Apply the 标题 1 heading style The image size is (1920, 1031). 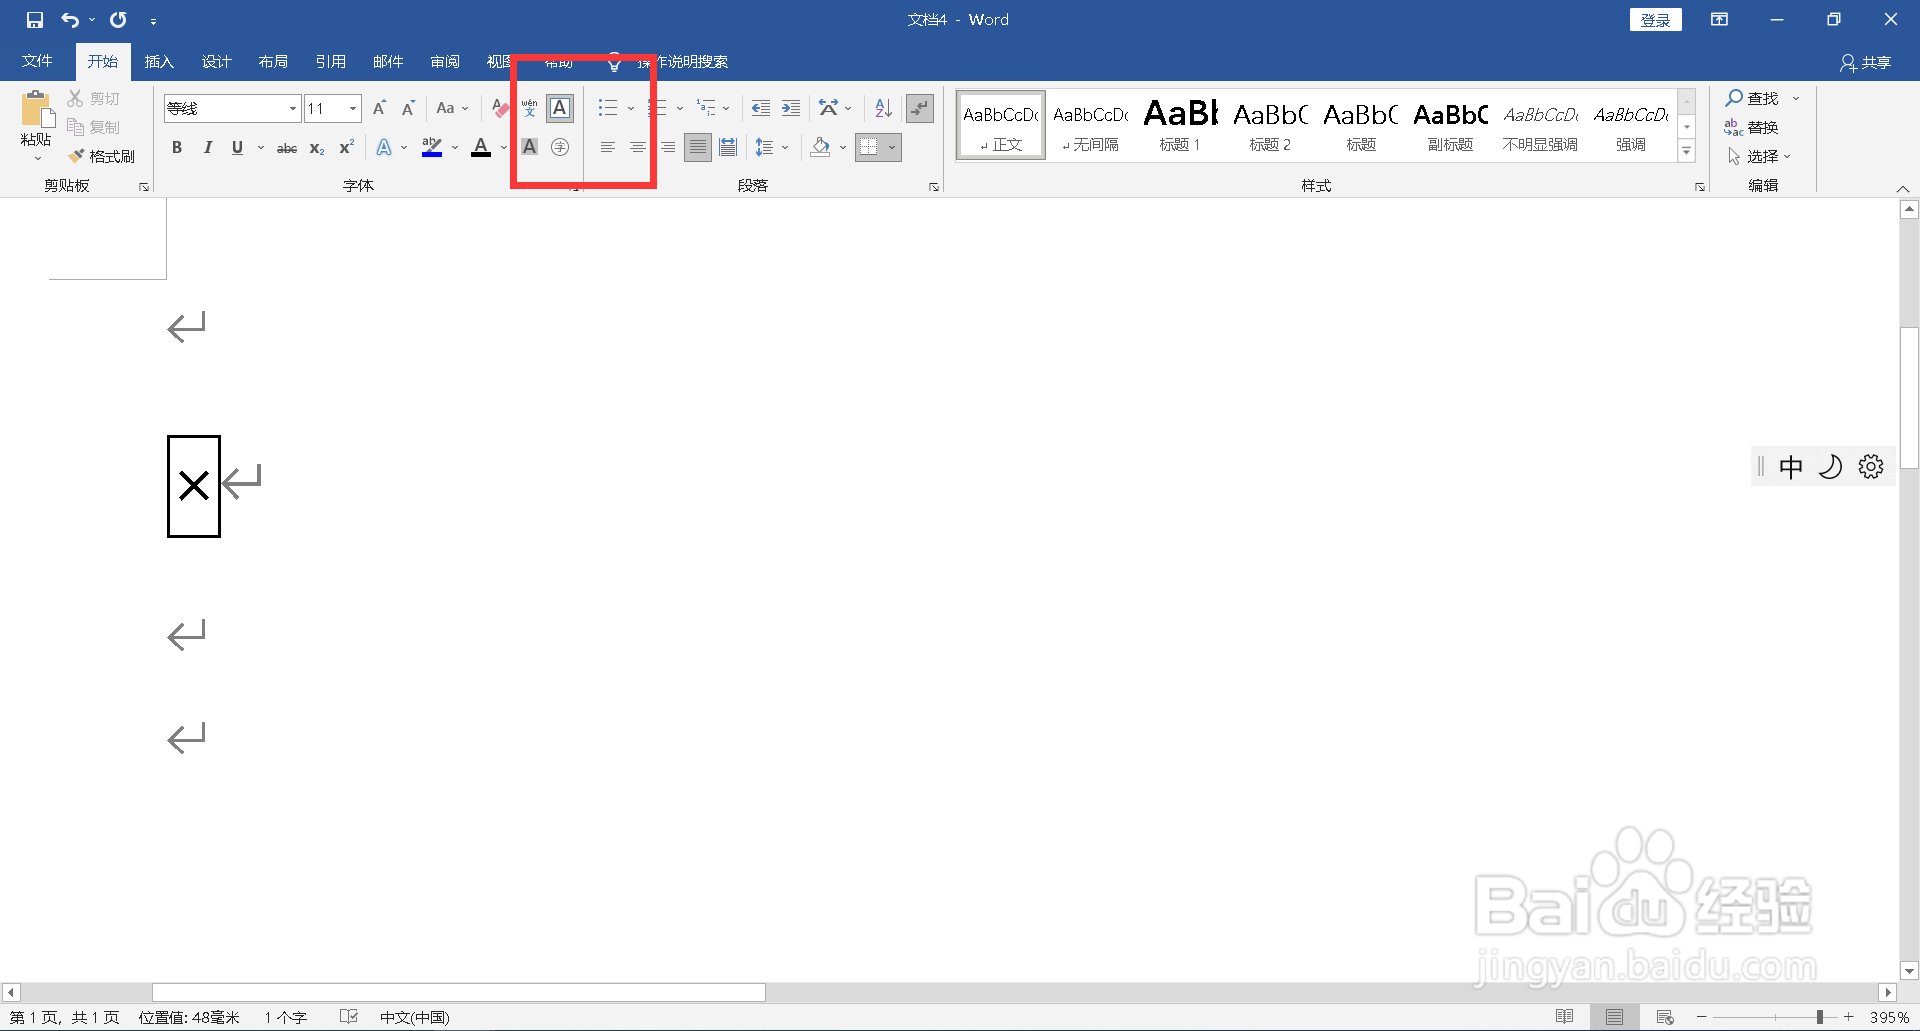pos(1180,125)
